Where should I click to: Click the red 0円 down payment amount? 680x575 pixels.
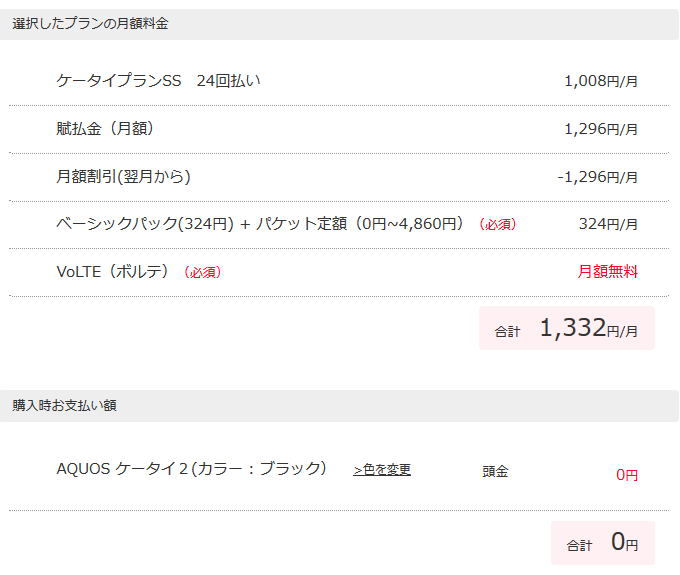627,475
